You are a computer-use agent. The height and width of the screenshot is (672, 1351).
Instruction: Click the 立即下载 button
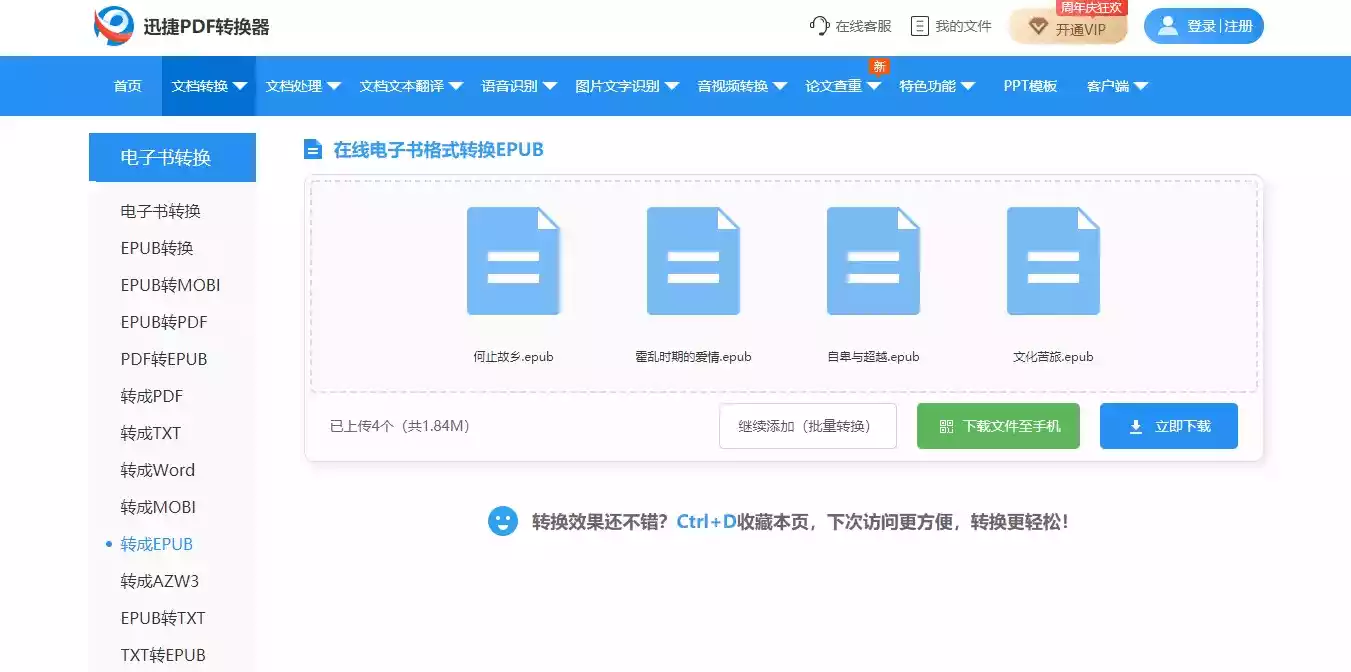pos(1168,426)
